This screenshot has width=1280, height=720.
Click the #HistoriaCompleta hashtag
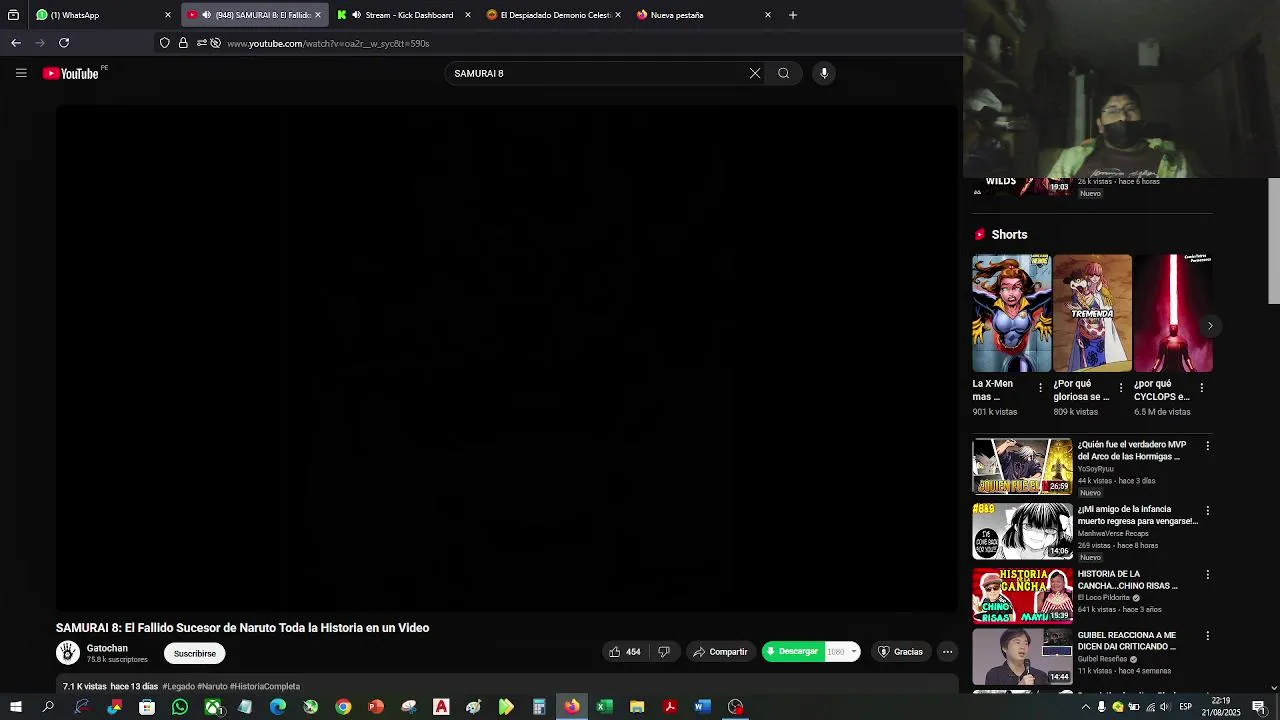click(x=265, y=687)
